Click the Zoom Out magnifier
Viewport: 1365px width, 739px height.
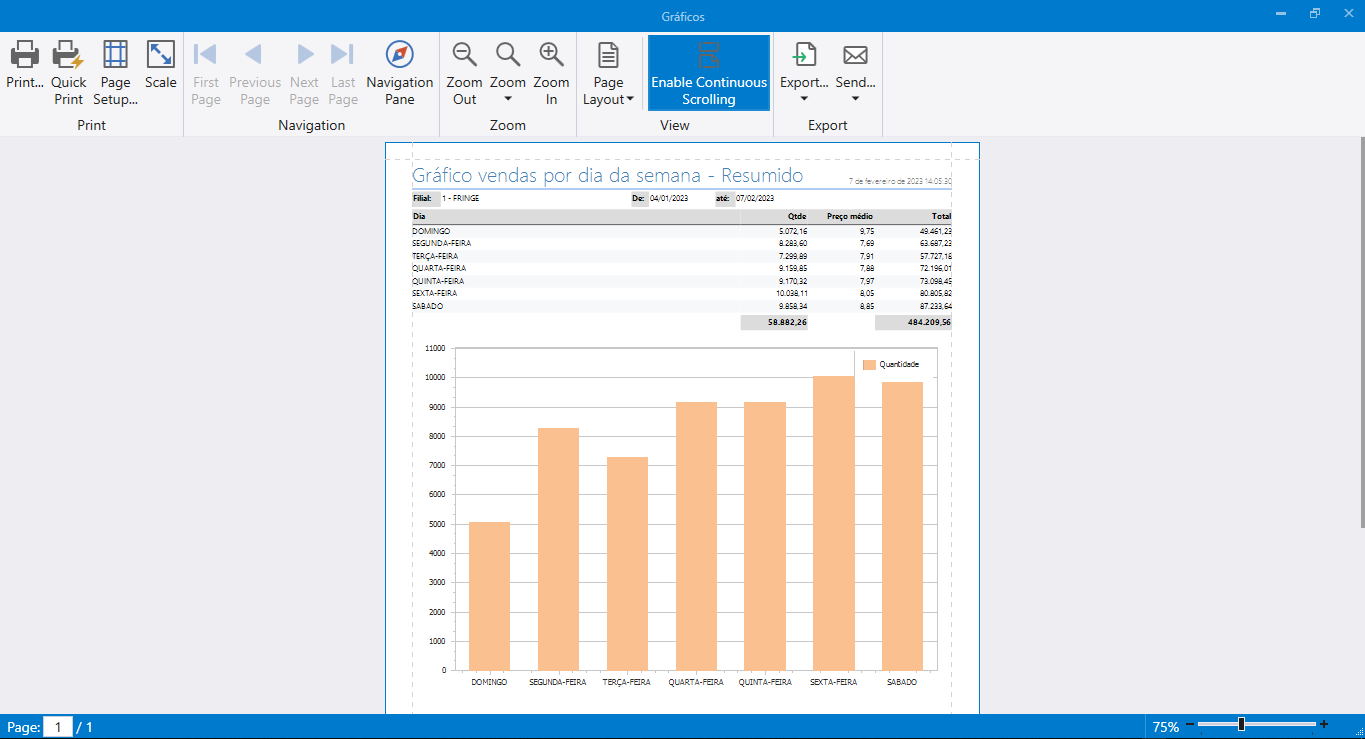tap(464, 55)
